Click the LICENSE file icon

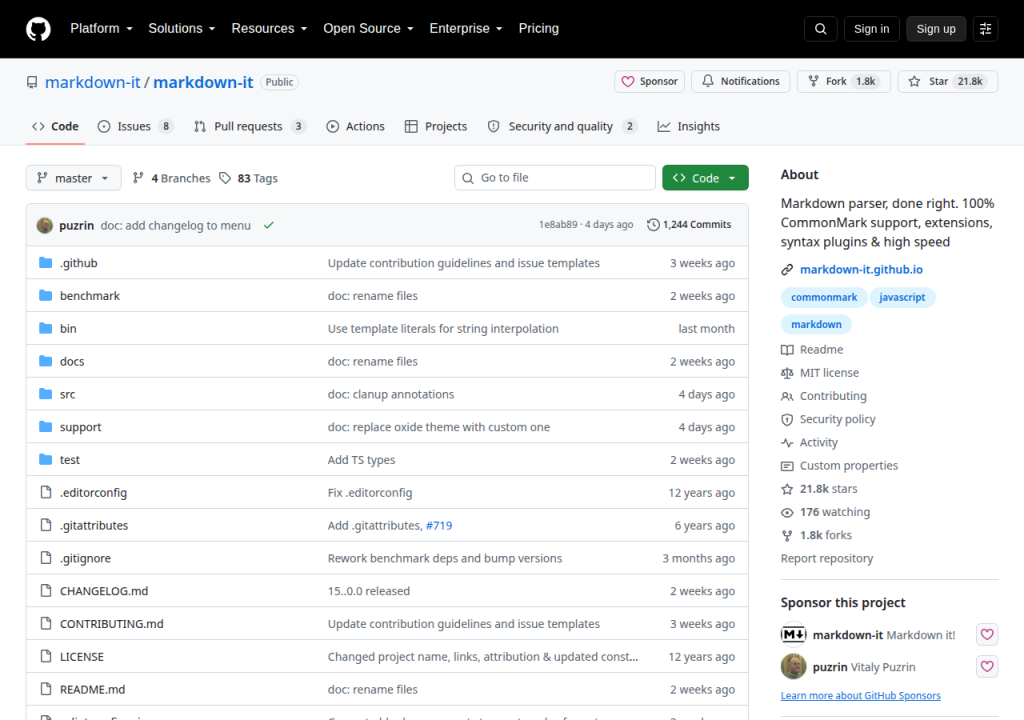[x=46, y=656]
